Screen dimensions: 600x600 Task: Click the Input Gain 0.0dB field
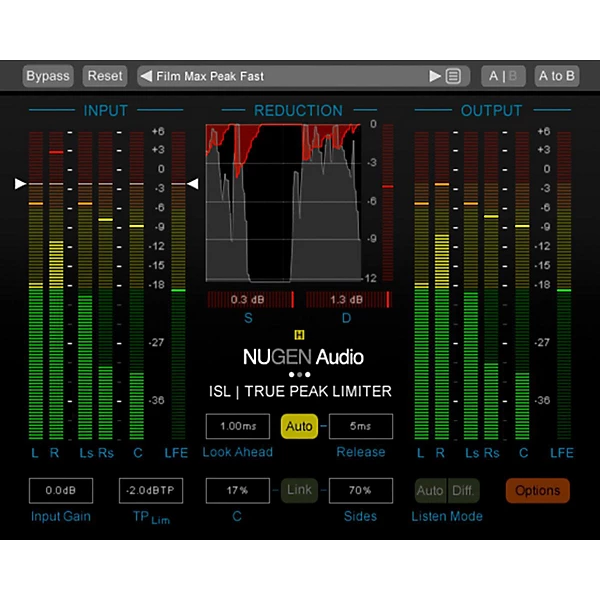pyautogui.click(x=61, y=490)
